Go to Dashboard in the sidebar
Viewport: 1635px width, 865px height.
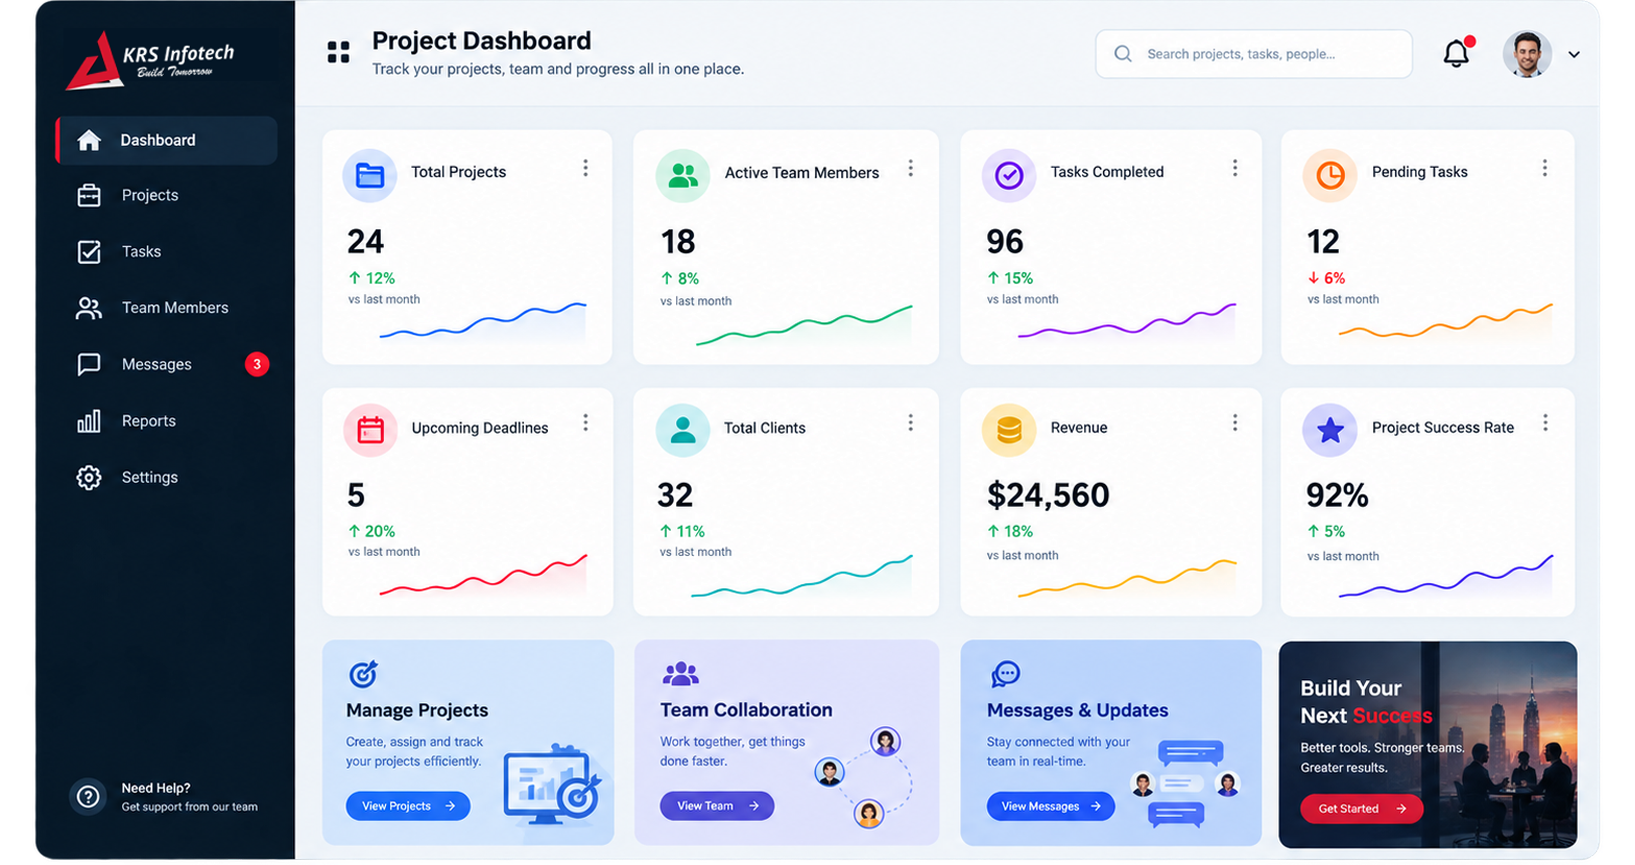click(167, 140)
